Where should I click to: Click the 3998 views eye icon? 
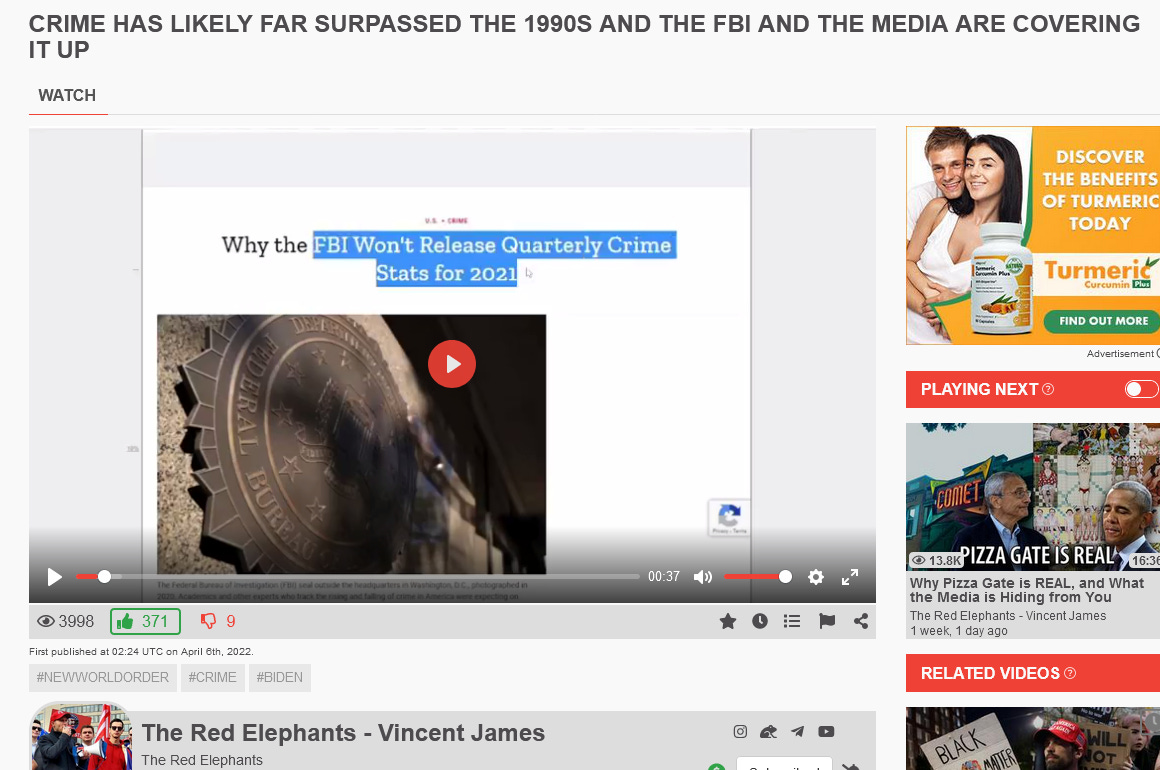click(46, 621)
